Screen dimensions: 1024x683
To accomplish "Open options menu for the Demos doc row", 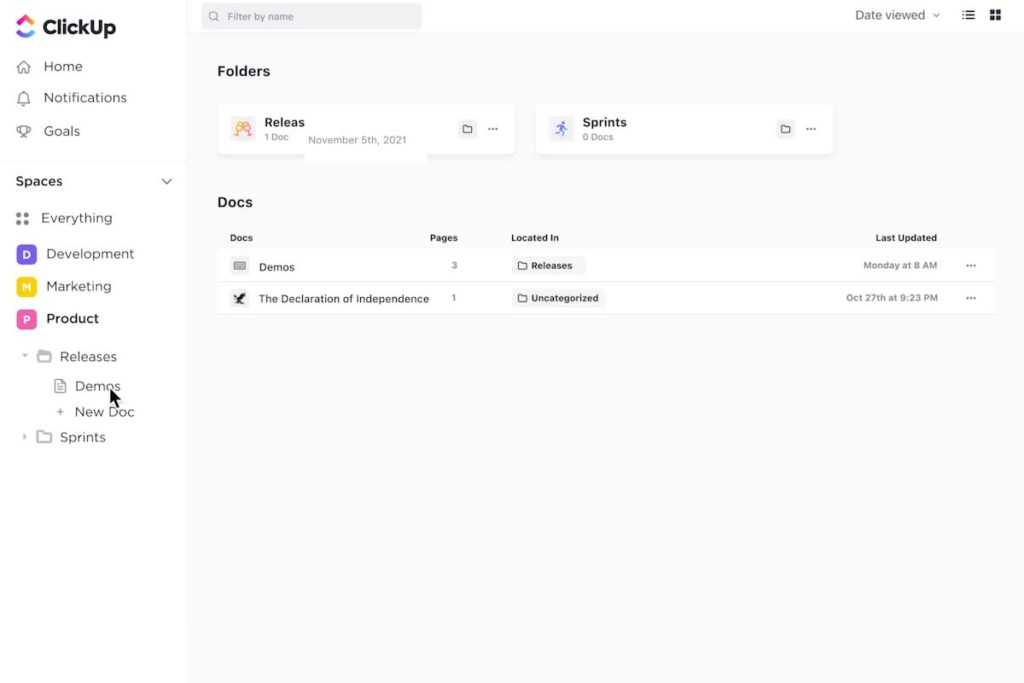I will pyautogui.click(x=970, y=266).
